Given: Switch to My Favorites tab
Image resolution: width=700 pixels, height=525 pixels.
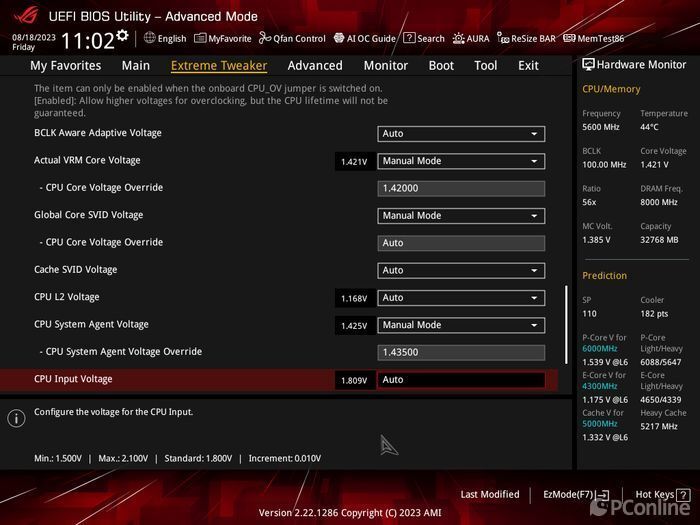Looking at the screenshot, I should tap(66, 66).
